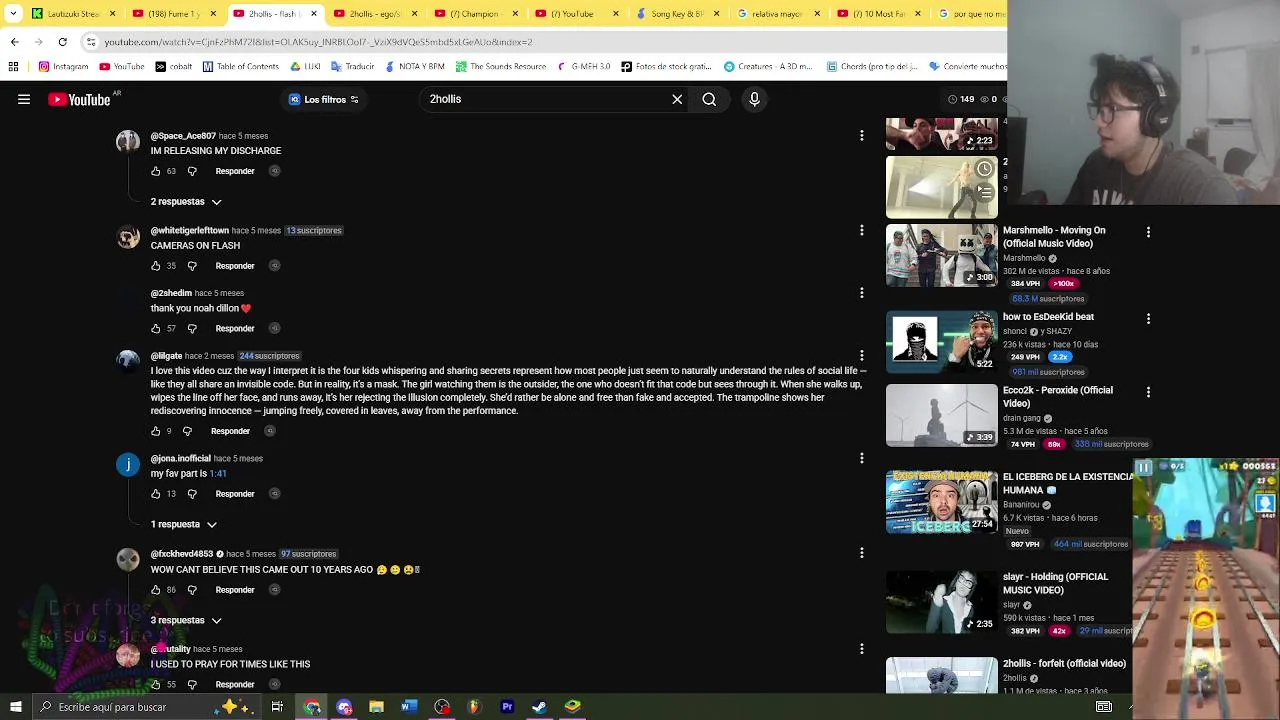This screenshot has width=1280, height=720.
Task: Dislike the CAMERAS ON FLASH comment
Action: tap(192, 266)
